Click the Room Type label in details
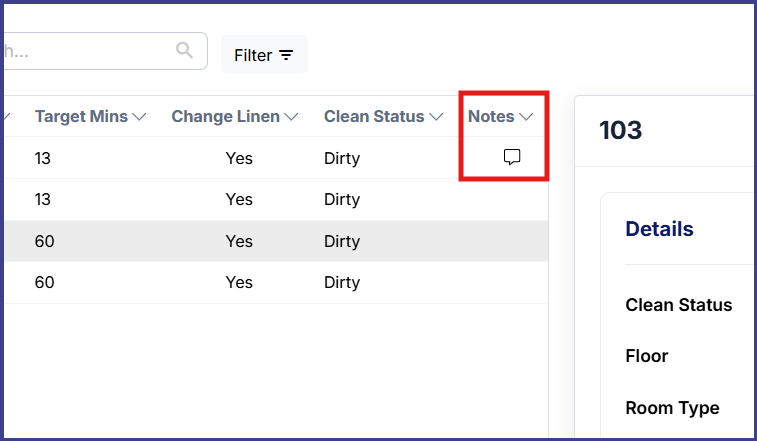The image size is (757, 441). 672,408
